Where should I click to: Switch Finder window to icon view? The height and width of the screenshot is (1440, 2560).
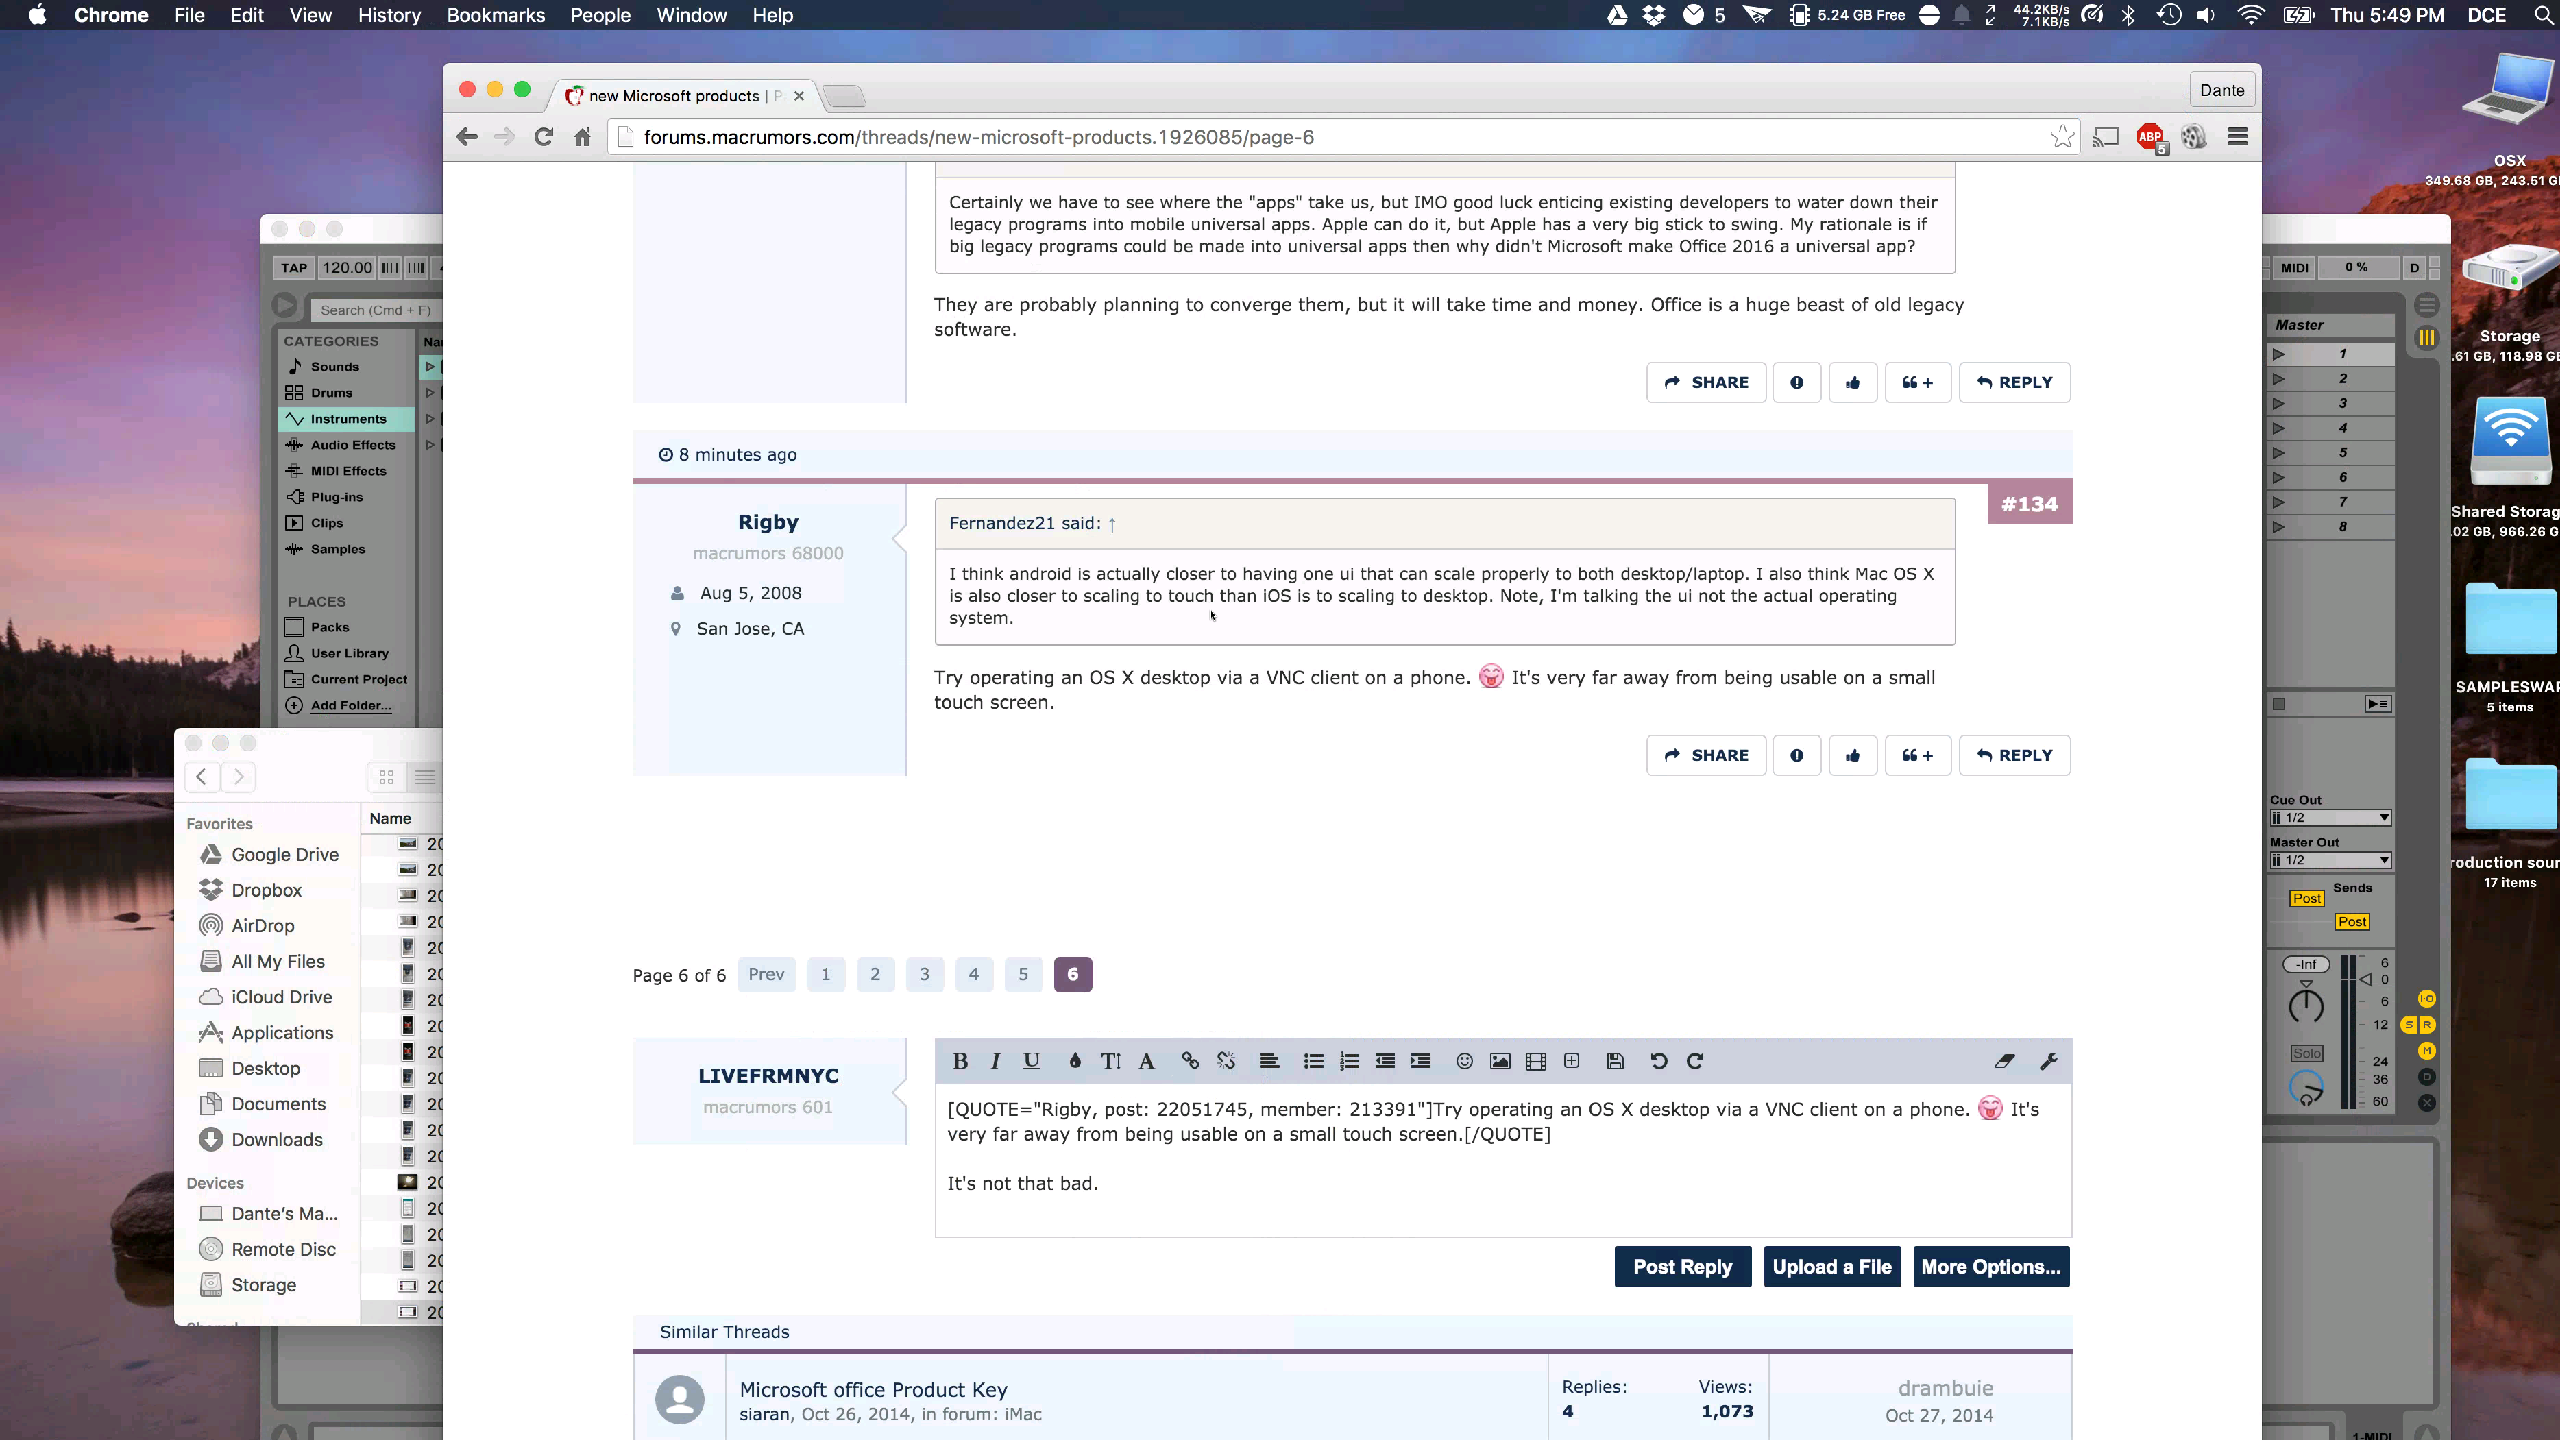click(x=387, y=777)
